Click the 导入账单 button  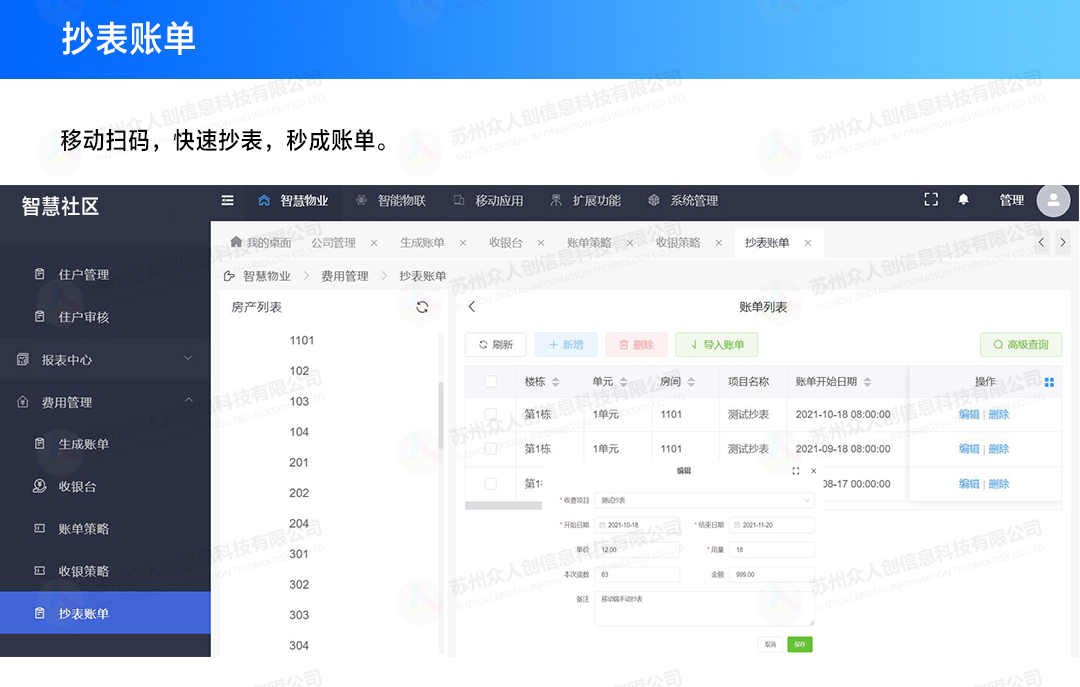click(x=716, y=345)
